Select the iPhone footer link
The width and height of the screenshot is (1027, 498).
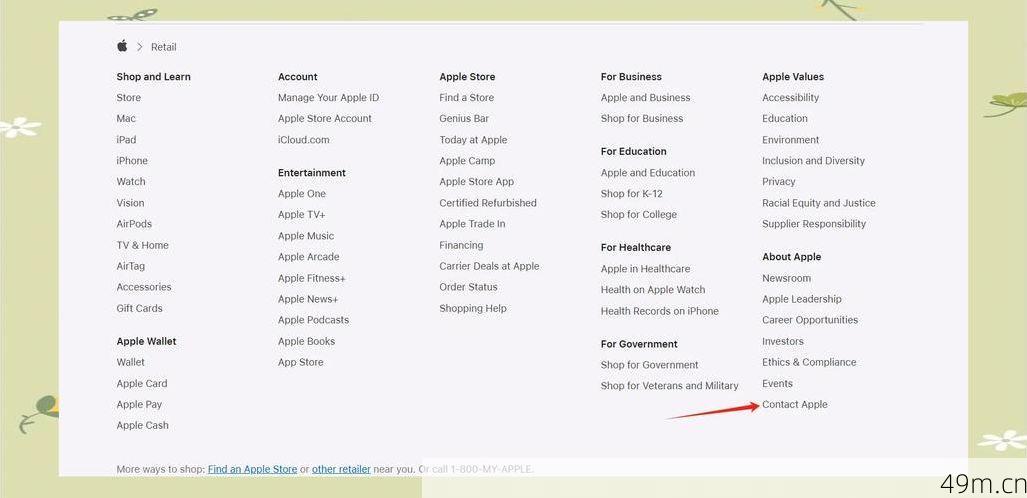click(132, 161)
